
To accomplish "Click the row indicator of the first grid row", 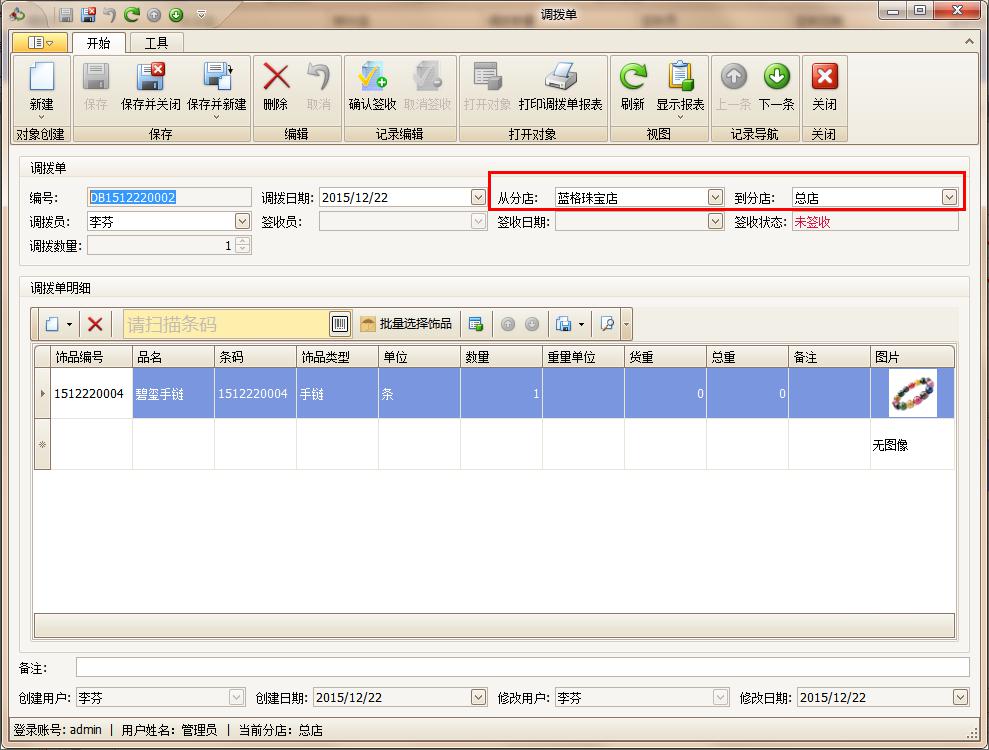I will [x=42, y=394].
